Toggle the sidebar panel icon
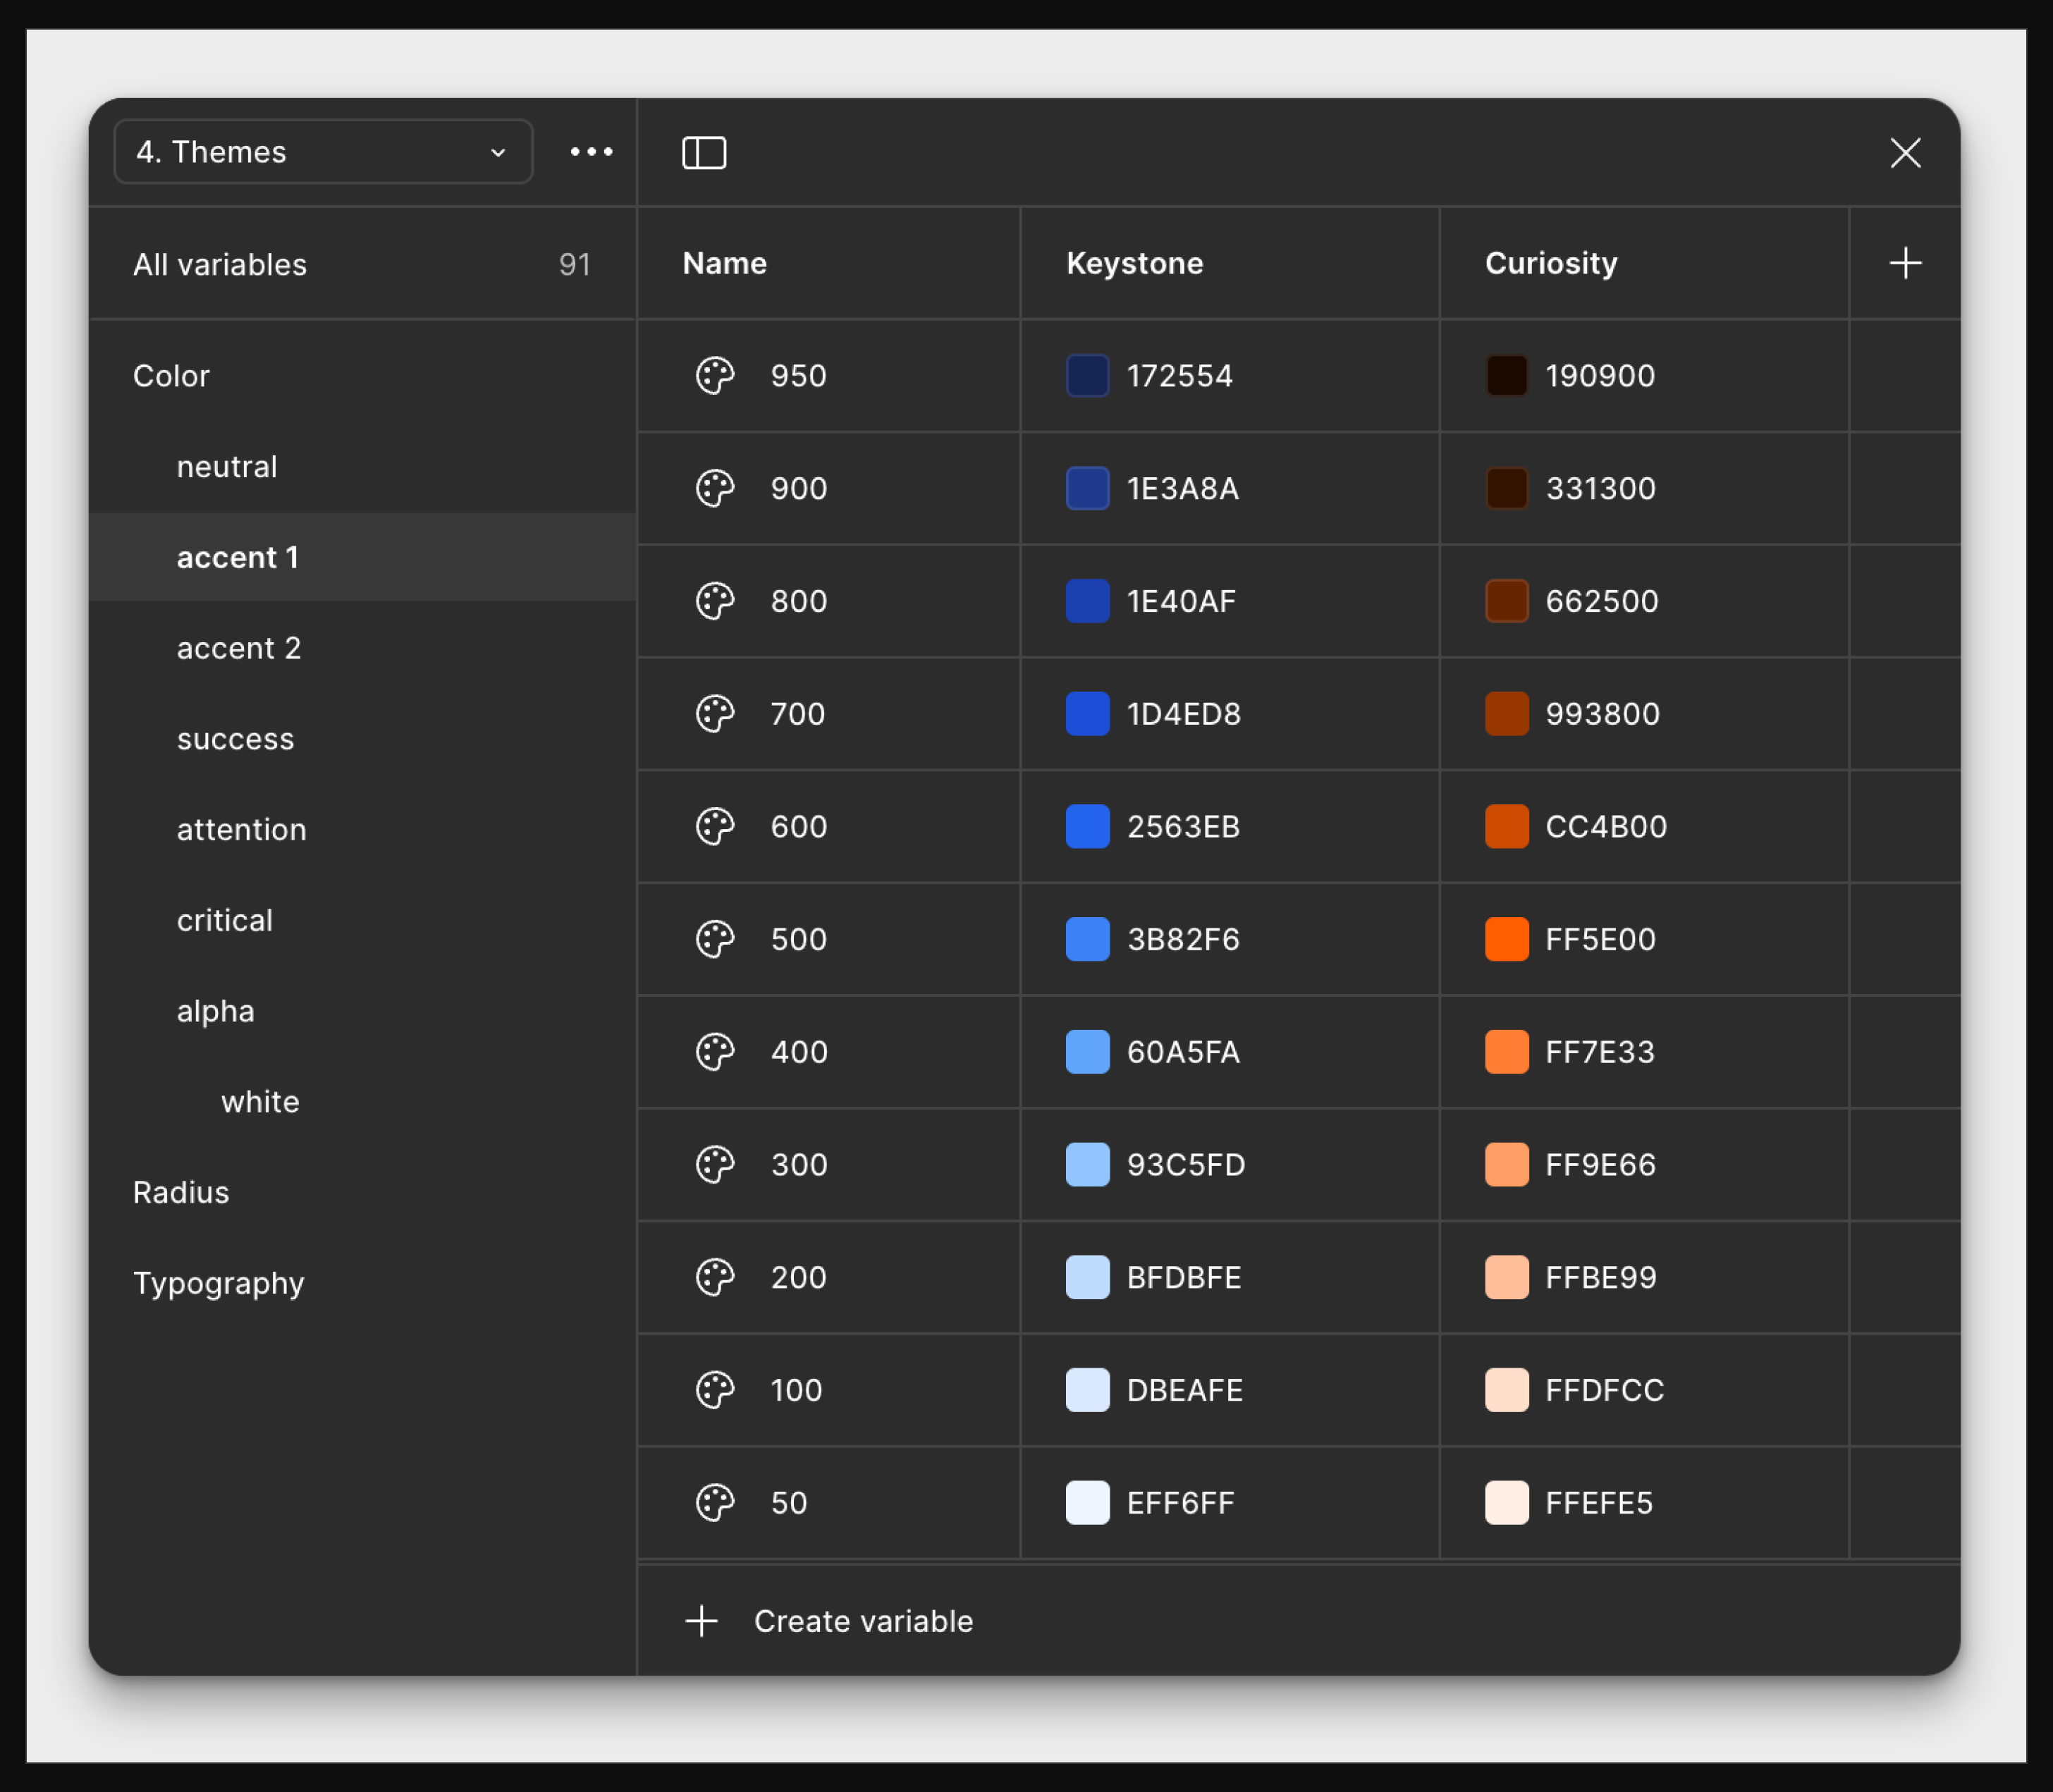This screenshot has width=2053, height=1792. click(x=704, y=153)
